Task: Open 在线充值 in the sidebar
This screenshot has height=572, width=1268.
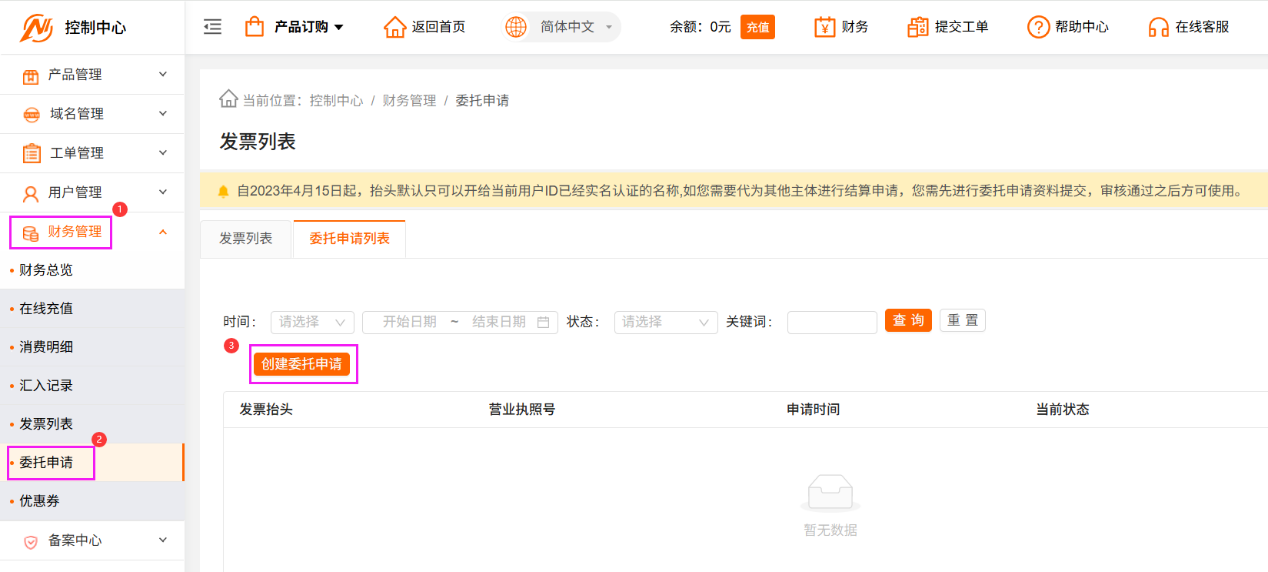Action: [92, 309]
